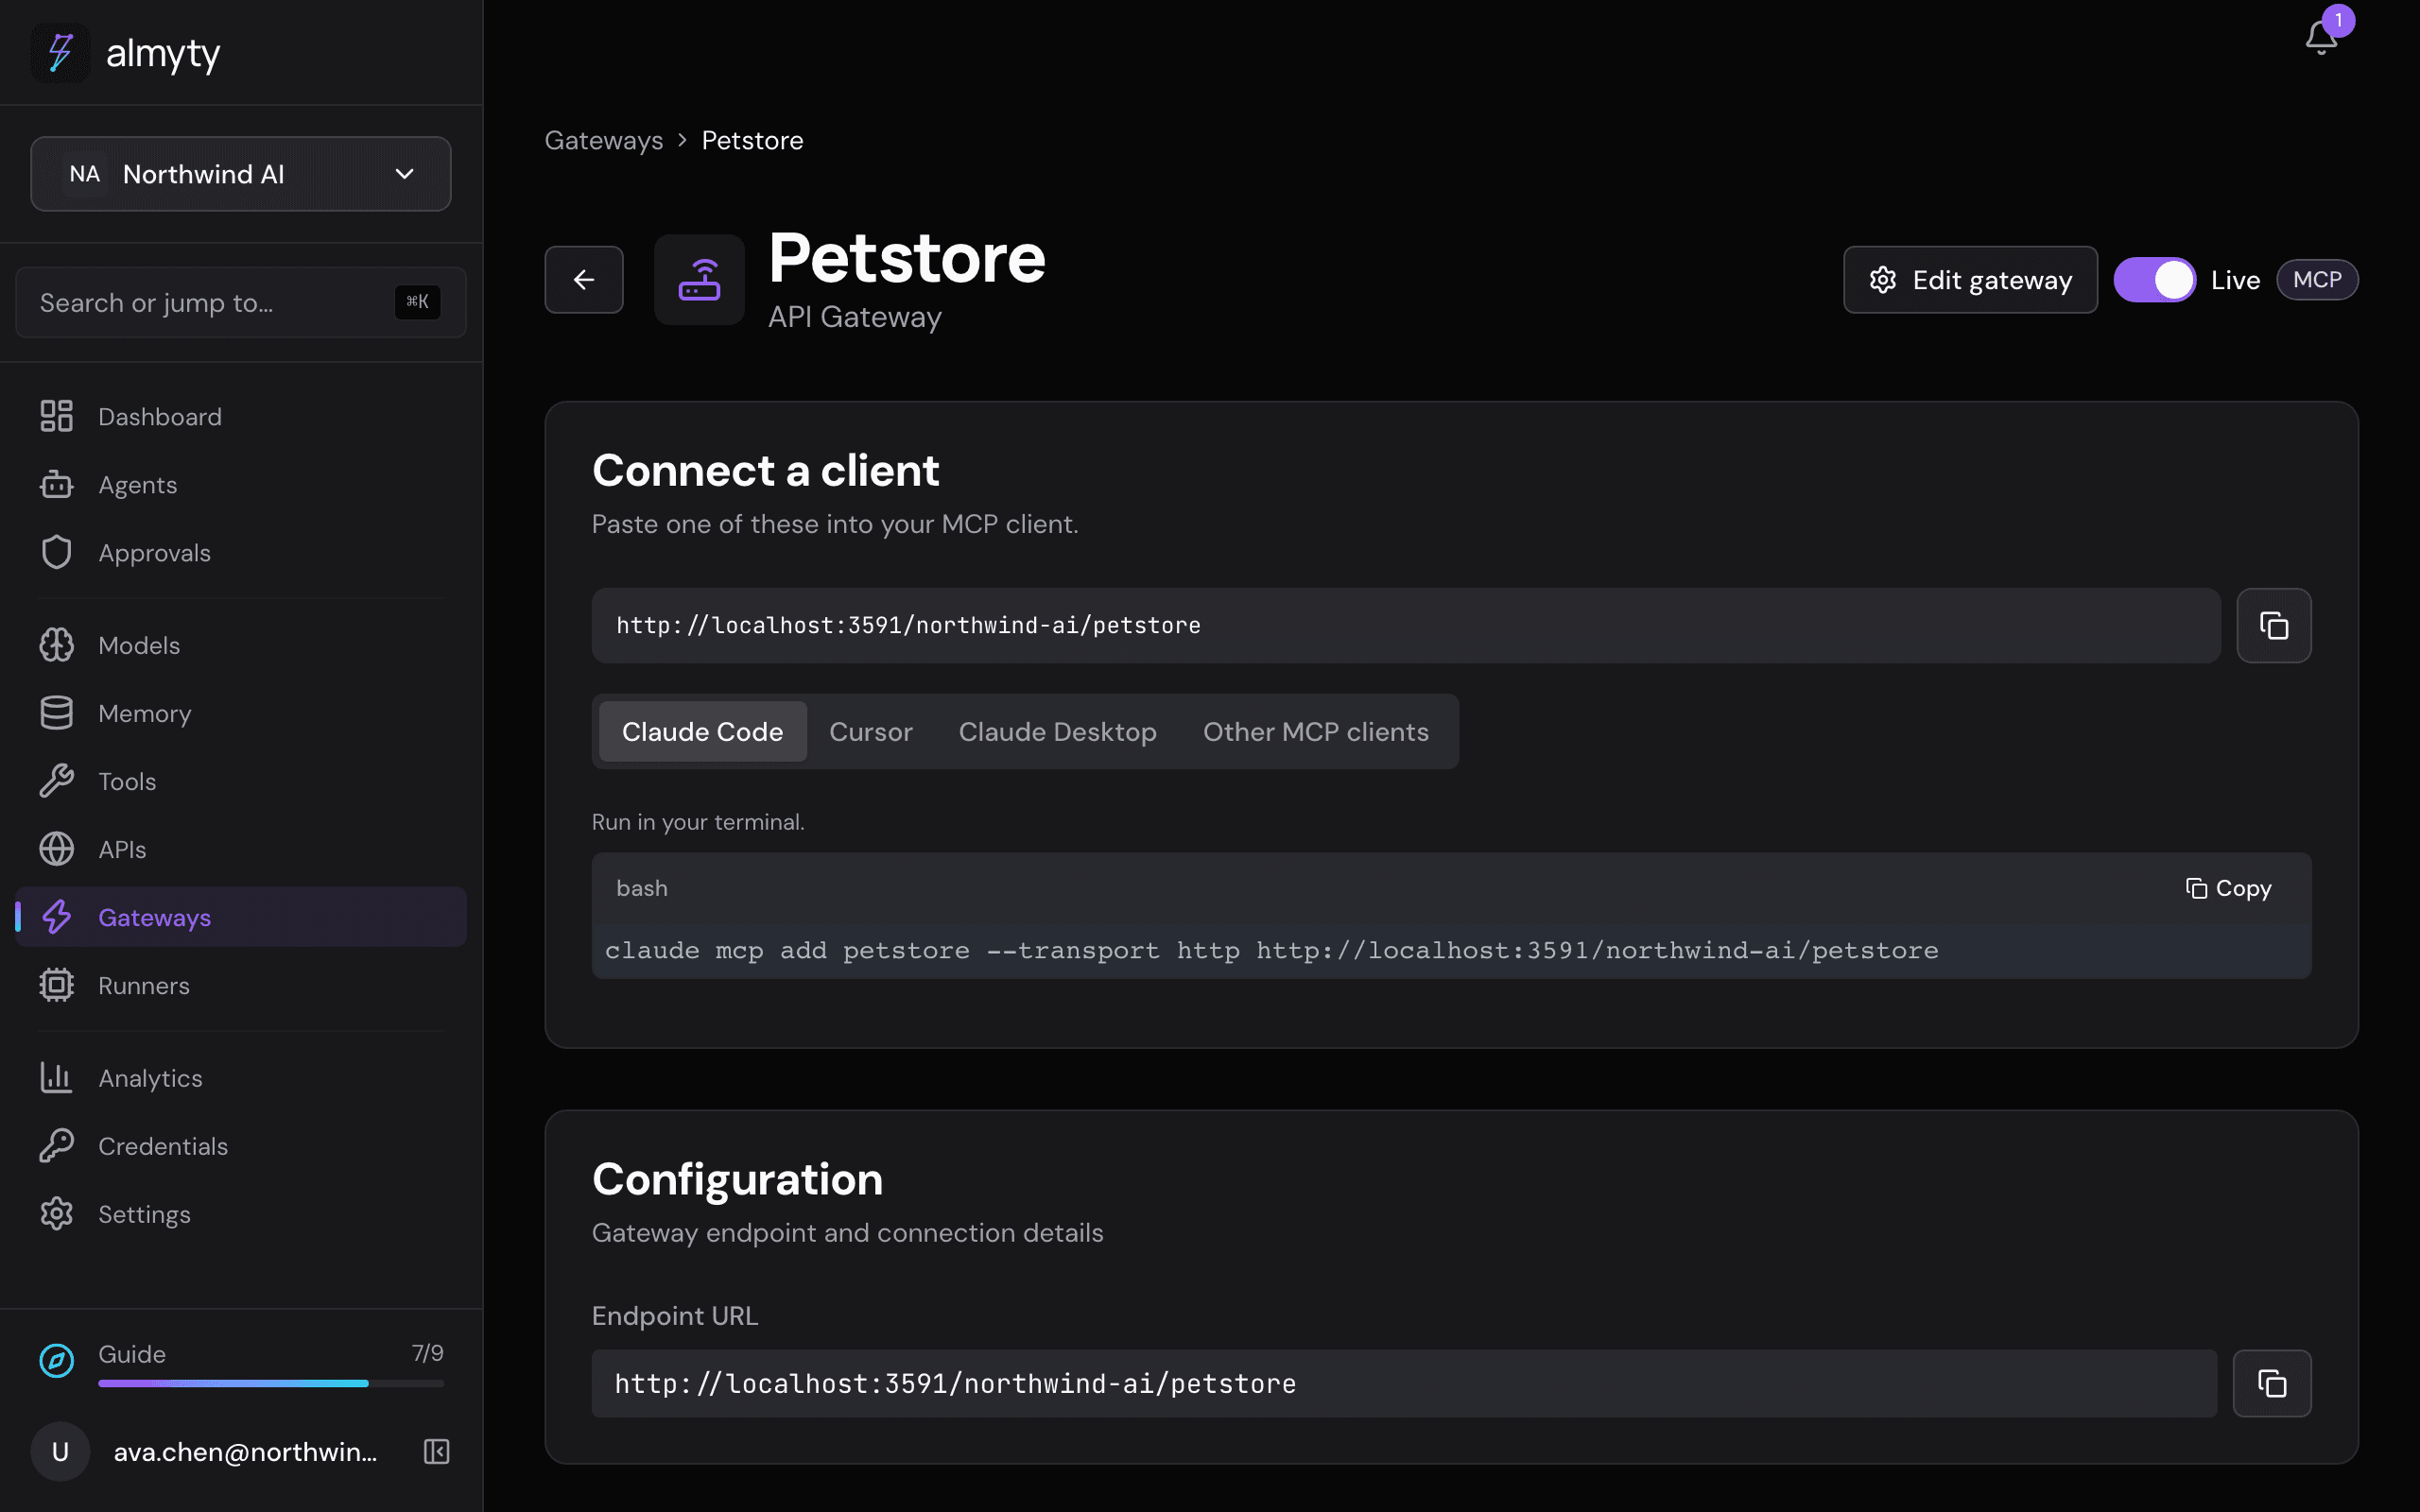Screen dimensions: 2420x1512
Task: Click the Endpoint URL value text
Action: click(955, 1383)
